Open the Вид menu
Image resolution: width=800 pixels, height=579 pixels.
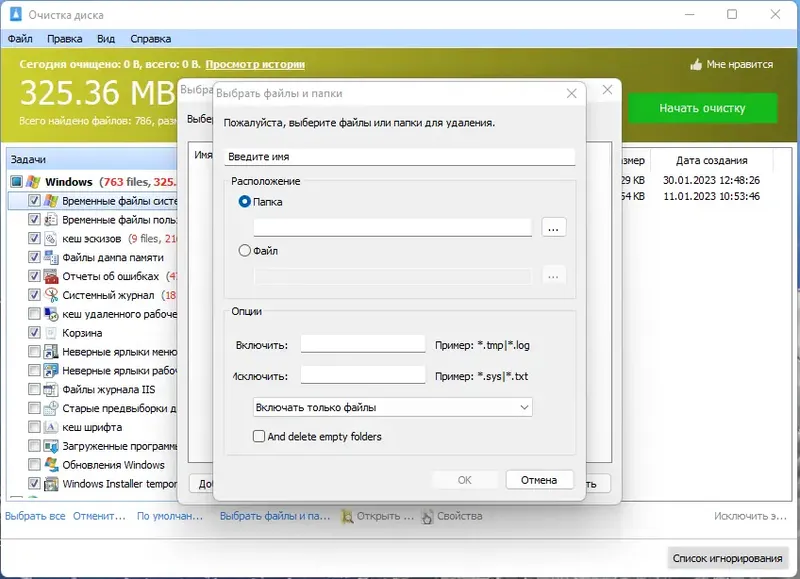pyautogui.click(x=106, y=39)
